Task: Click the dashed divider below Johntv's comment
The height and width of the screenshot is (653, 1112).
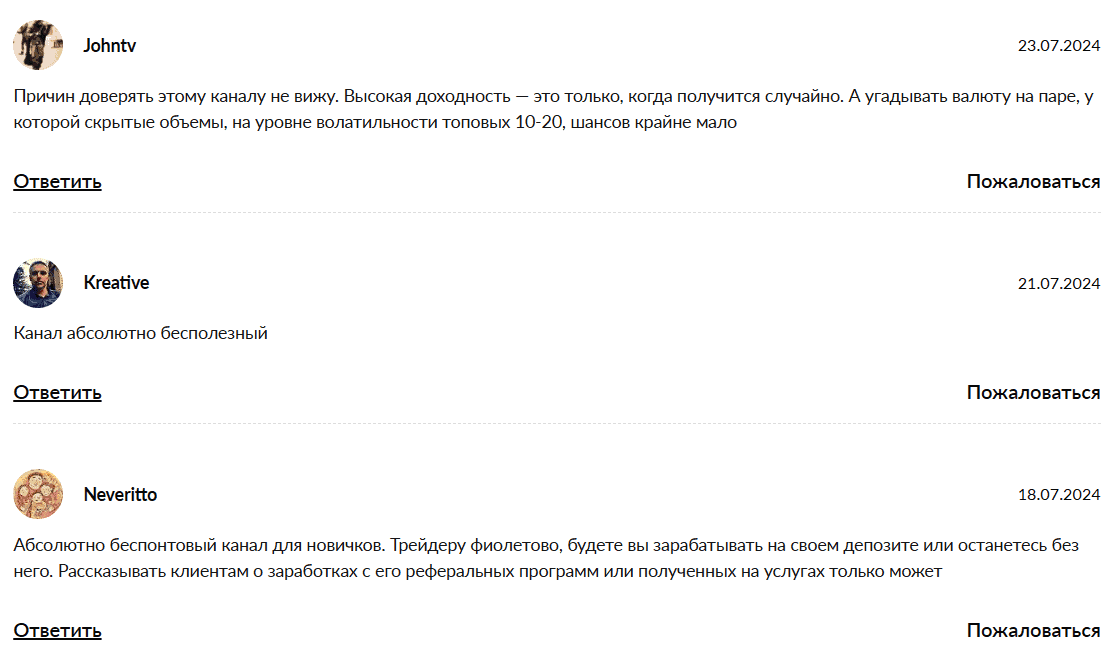Action: coord(556,213)
